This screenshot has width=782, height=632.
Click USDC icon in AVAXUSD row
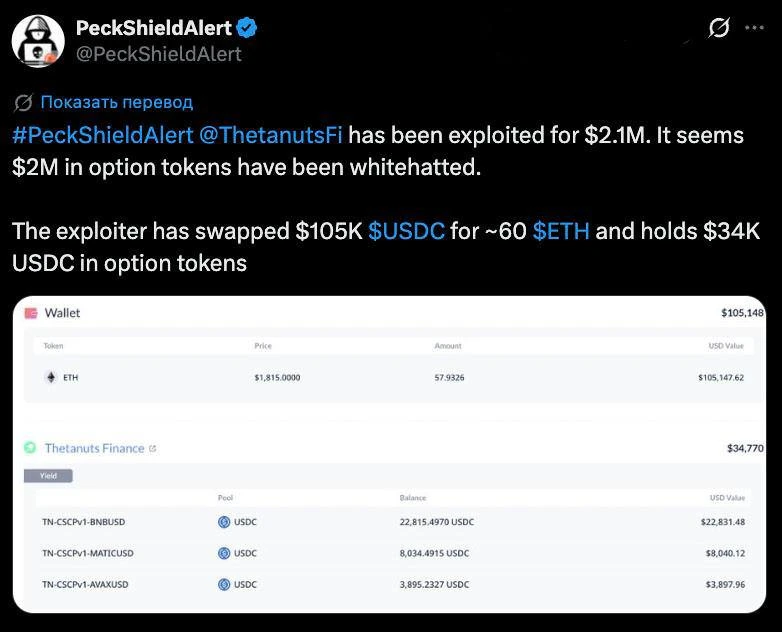[224, 584]
